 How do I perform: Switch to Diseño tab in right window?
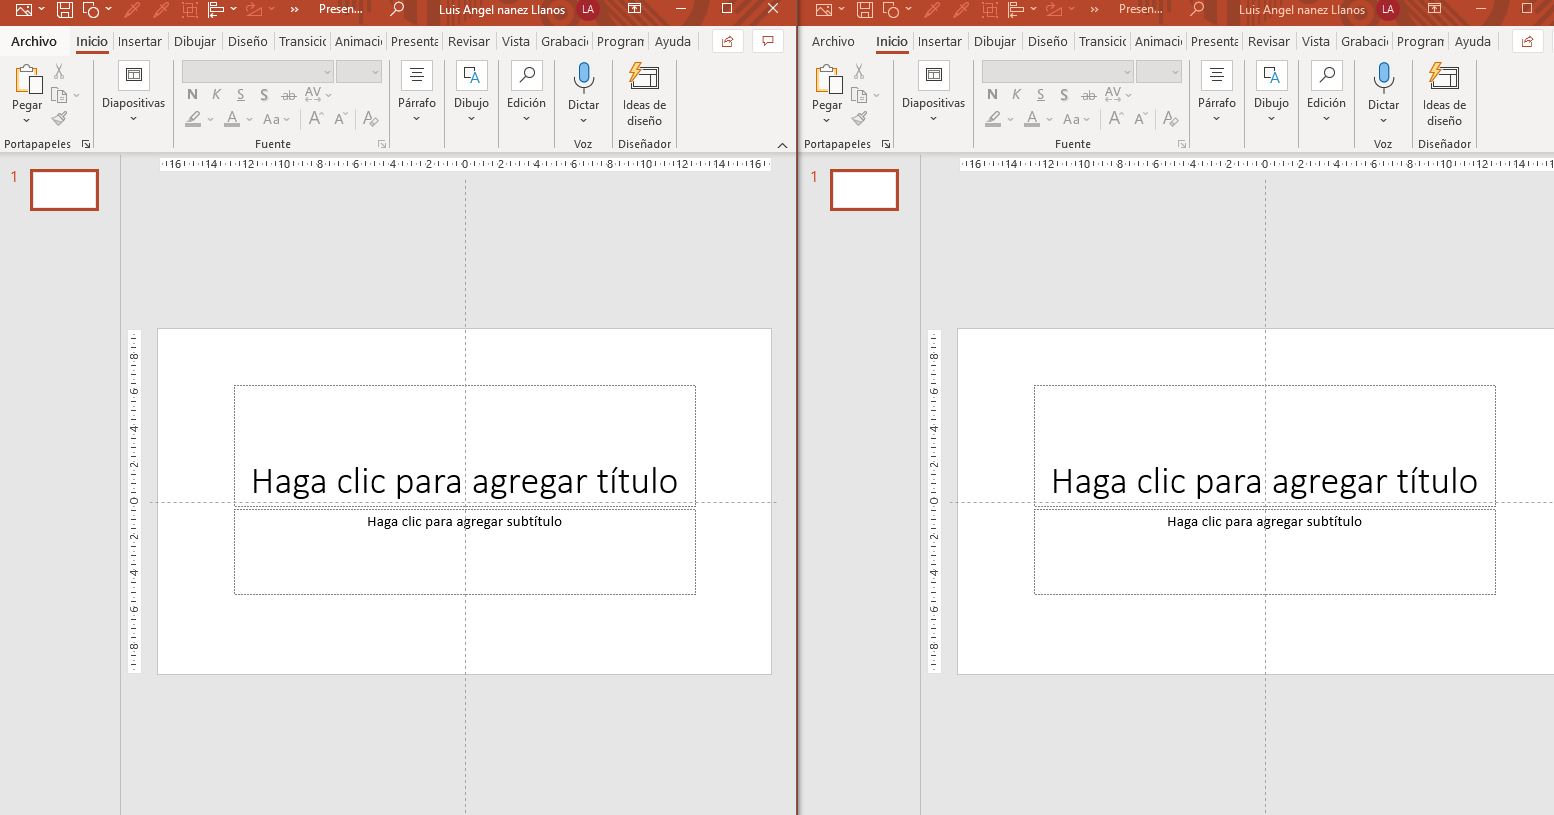(1047, 42)
